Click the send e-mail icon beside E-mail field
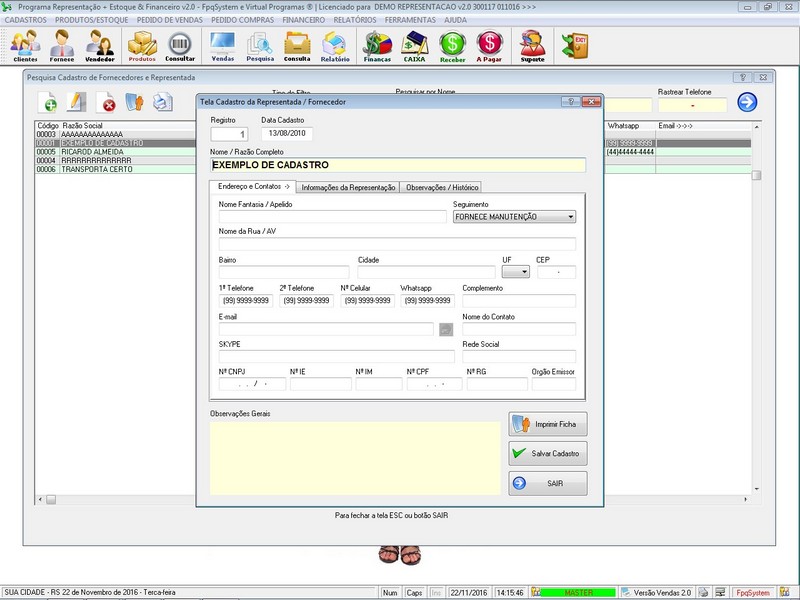The width and height of the screenshot is (800, 600). pyautogui.click(x=446, y=330)
